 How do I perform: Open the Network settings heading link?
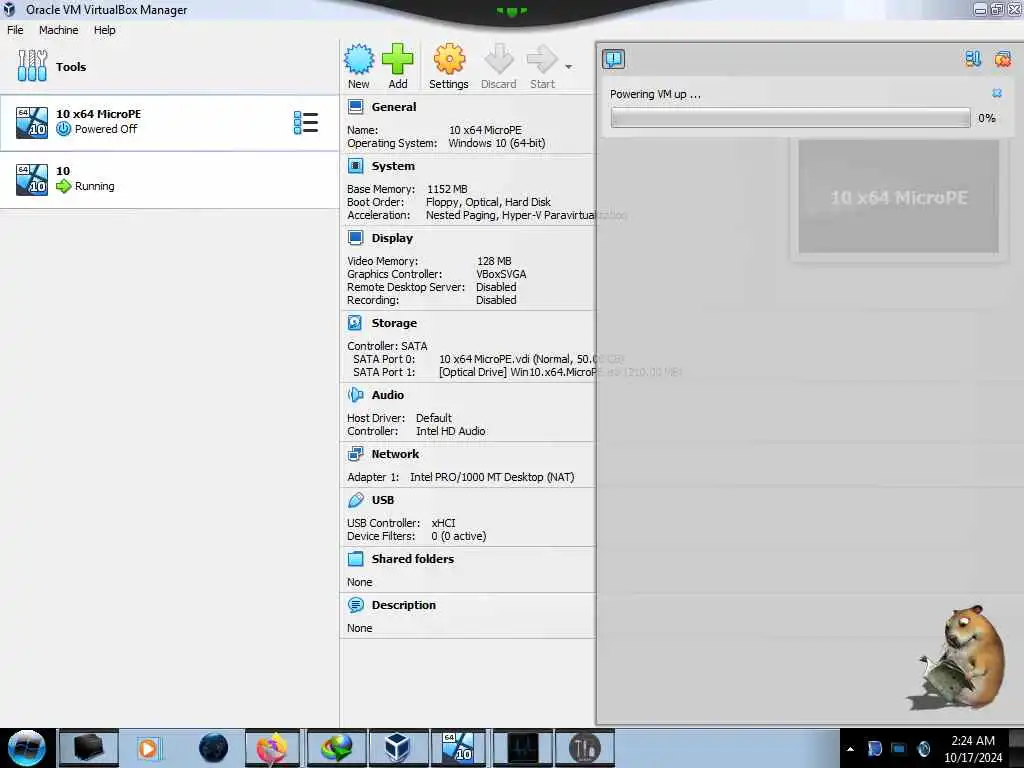coord(395,454)
